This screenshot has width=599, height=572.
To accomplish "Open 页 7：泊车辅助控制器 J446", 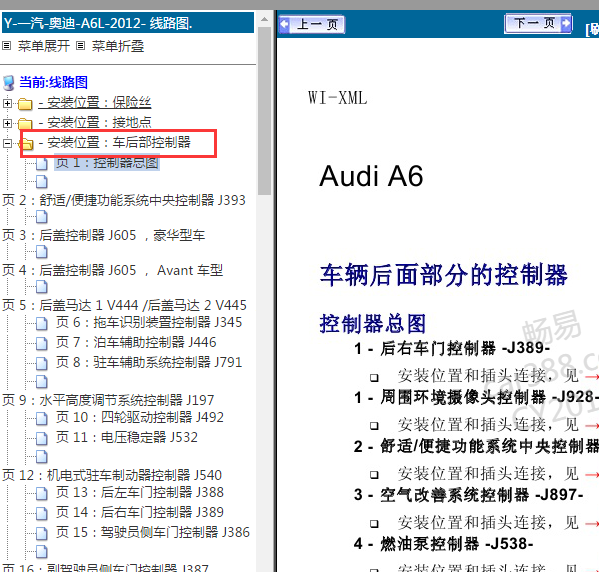I will pyautogui.click(x=136, y=342).
